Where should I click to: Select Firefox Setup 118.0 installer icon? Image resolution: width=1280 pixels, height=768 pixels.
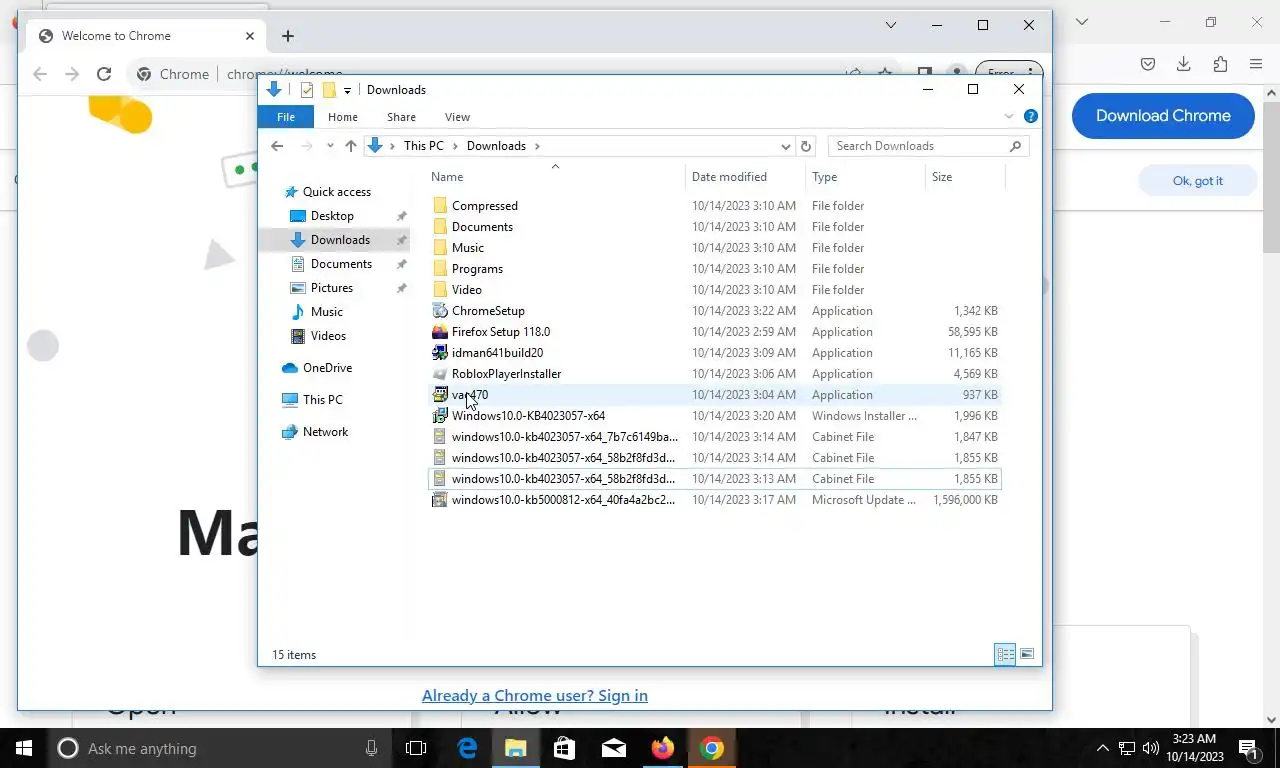439,332
